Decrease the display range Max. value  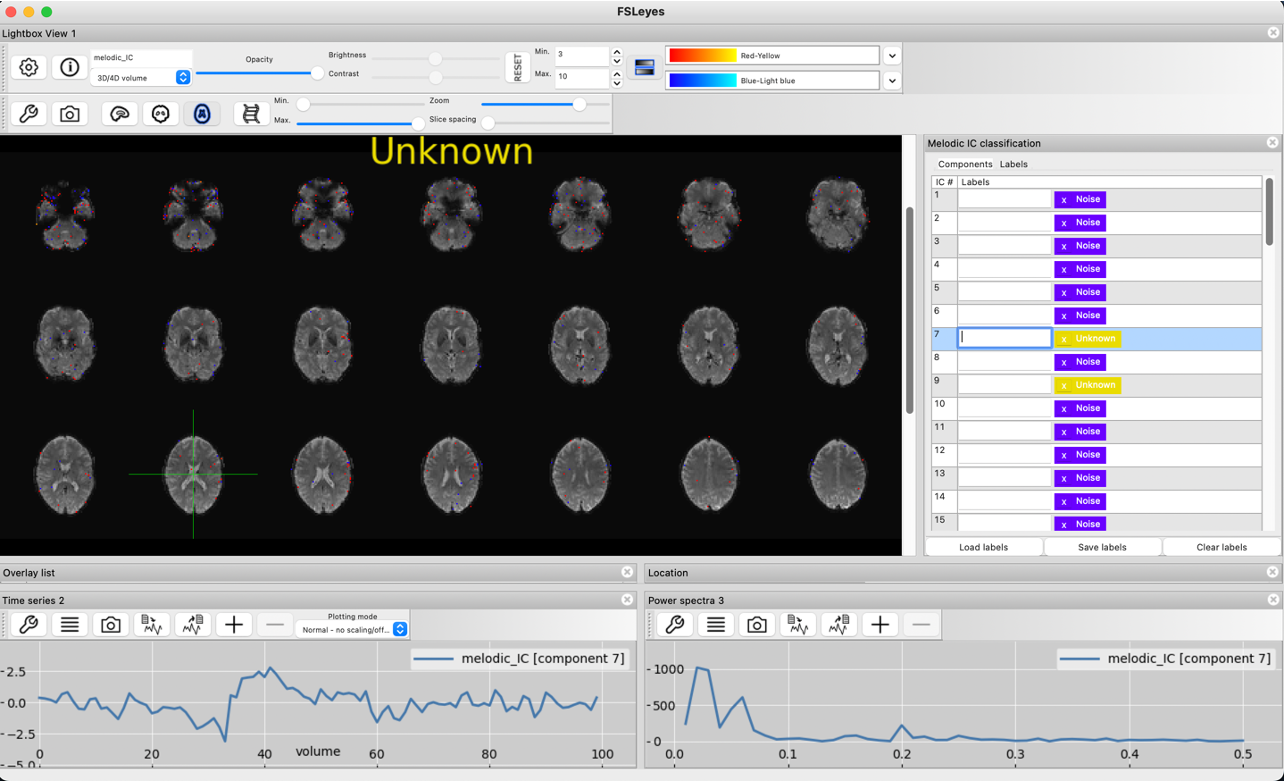pos(617,83)
